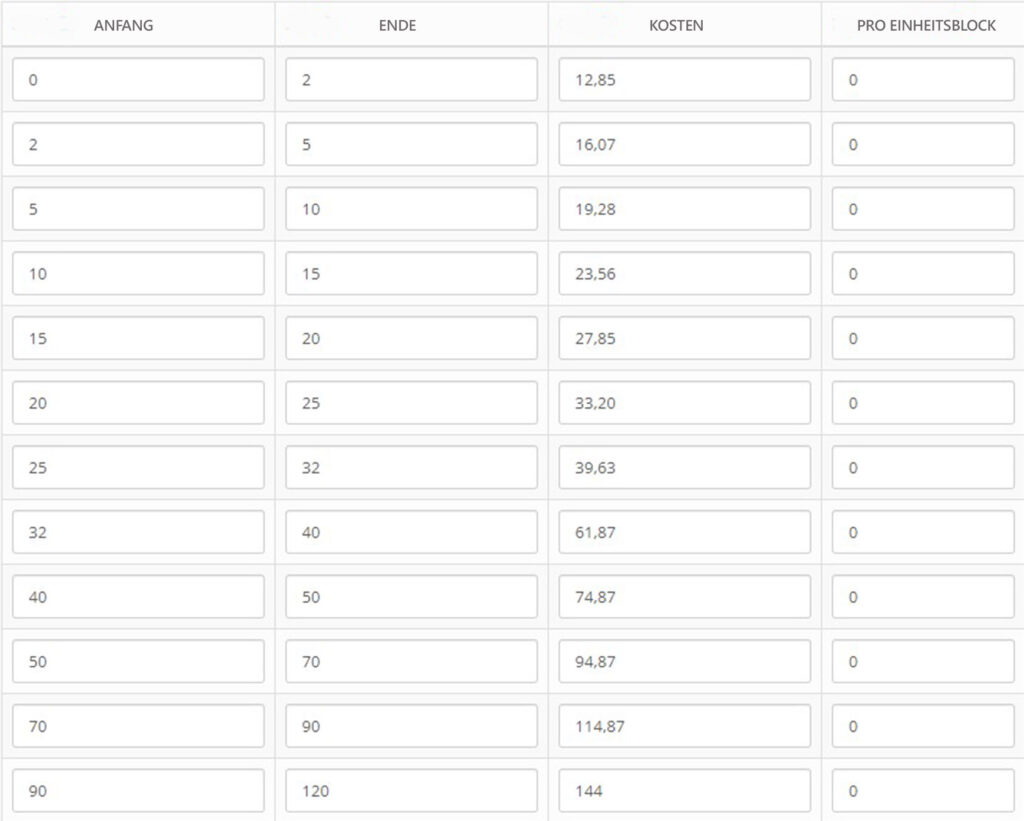
Task: Select the Kosten field with 33,20
Action: point(684,403)
